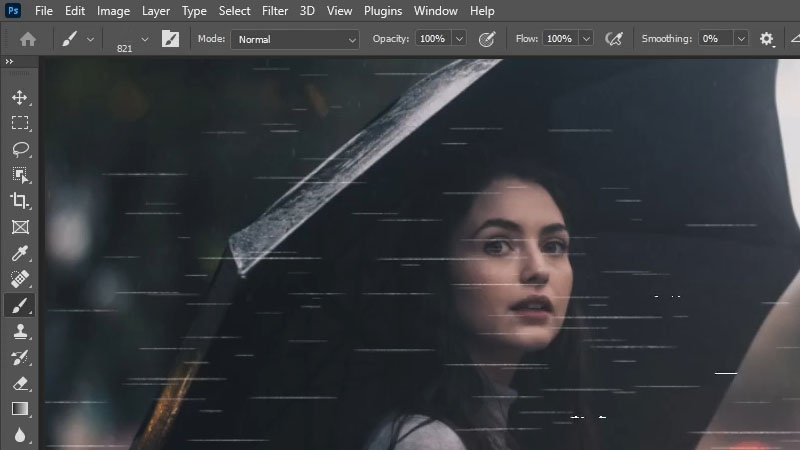This screenshot has width=800, height=450.
Task: Click the Opacity 100% value field
Action: (433, 39)
